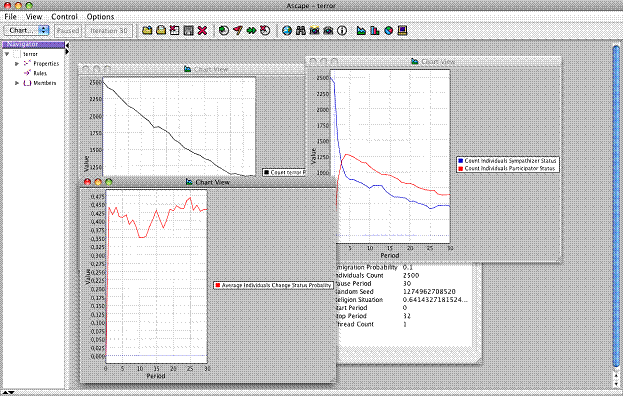Click the pie chart icon in toolbar
This screenshot has width=624, height=397.
tap(389, 30)
